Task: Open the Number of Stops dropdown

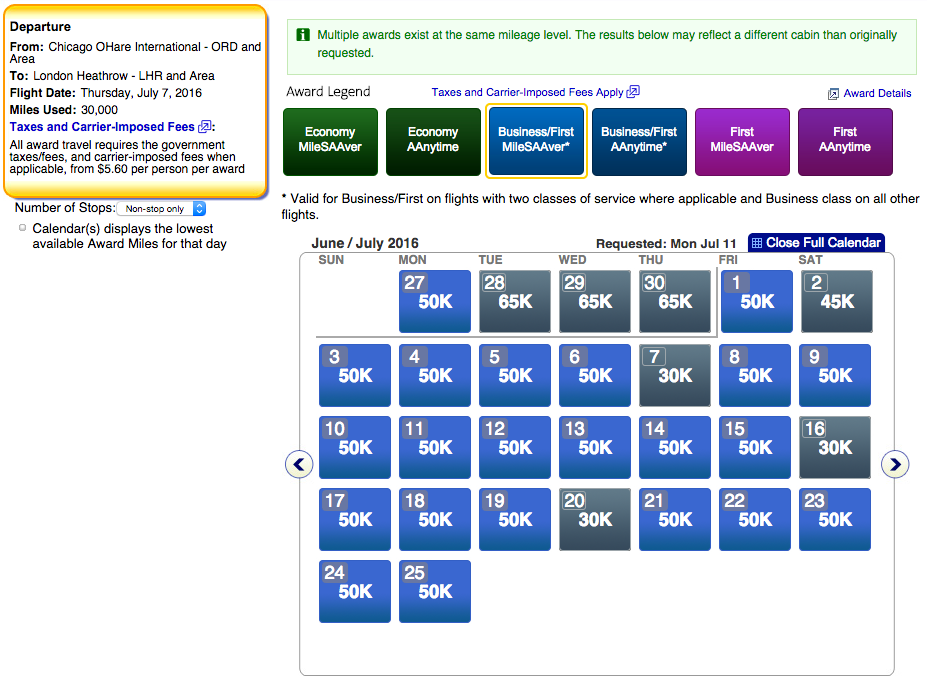Action: click(161, 209)
